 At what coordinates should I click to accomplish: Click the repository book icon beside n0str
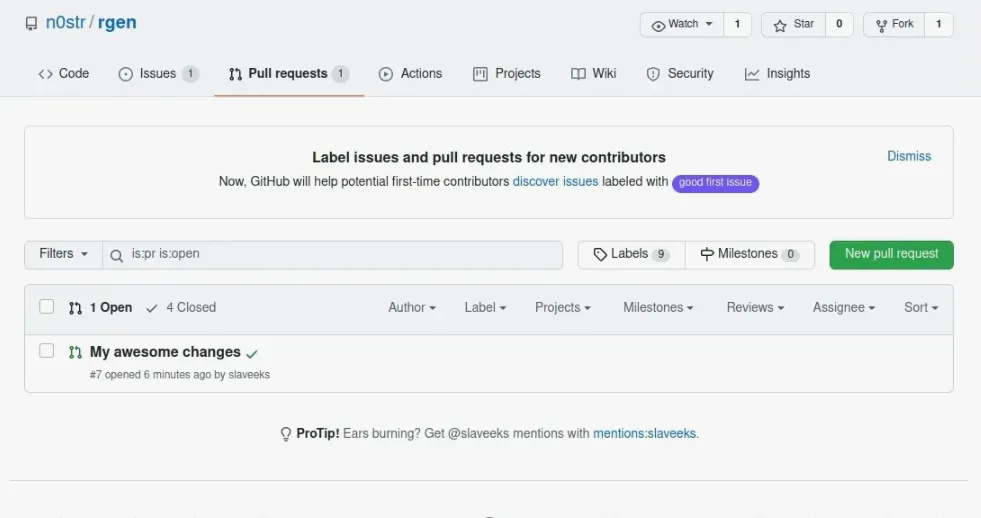tap(31, 24)
